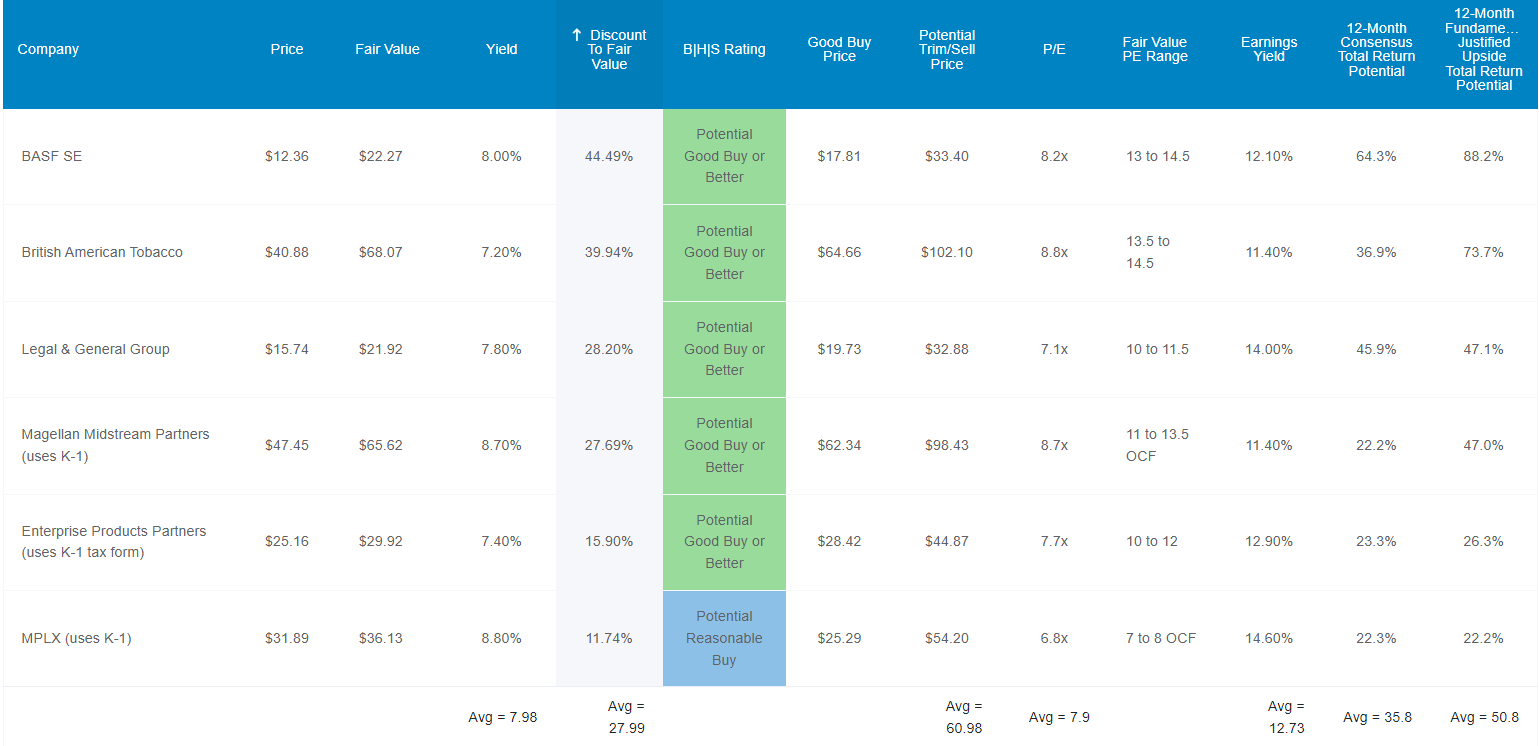Viewport: 1539px width, 746px height.
Task: Click the justified upside 88.2%
Action: pyautogui.click(x=1484, y=156)
